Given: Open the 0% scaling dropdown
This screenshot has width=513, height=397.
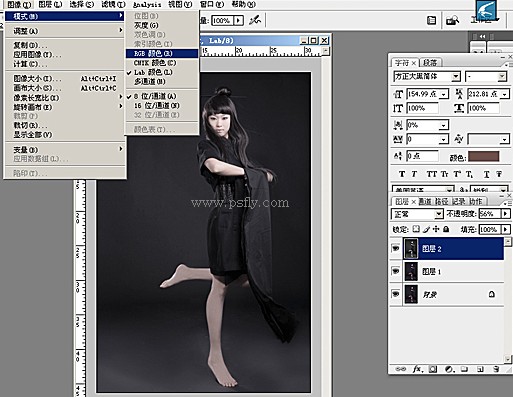Looking at the screenshot, I should [x=444, y=125].
